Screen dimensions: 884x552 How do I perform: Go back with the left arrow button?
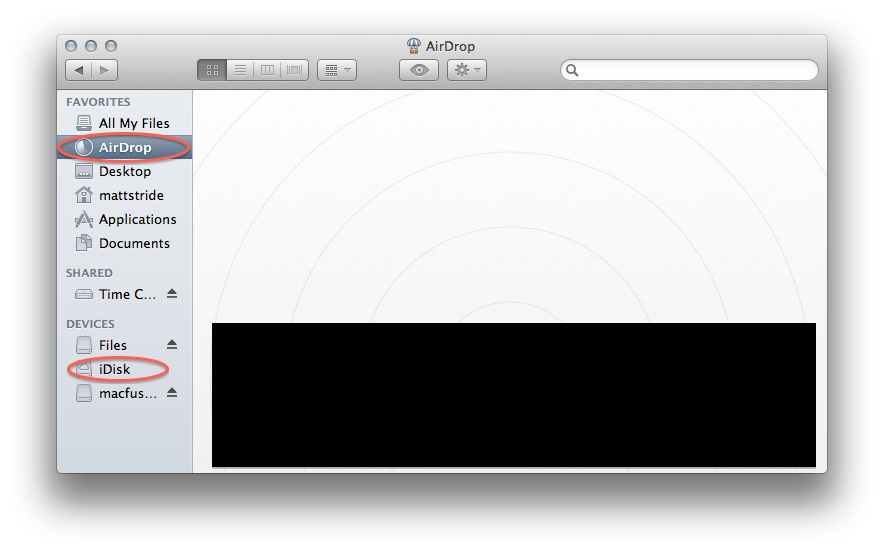(78, 70)
